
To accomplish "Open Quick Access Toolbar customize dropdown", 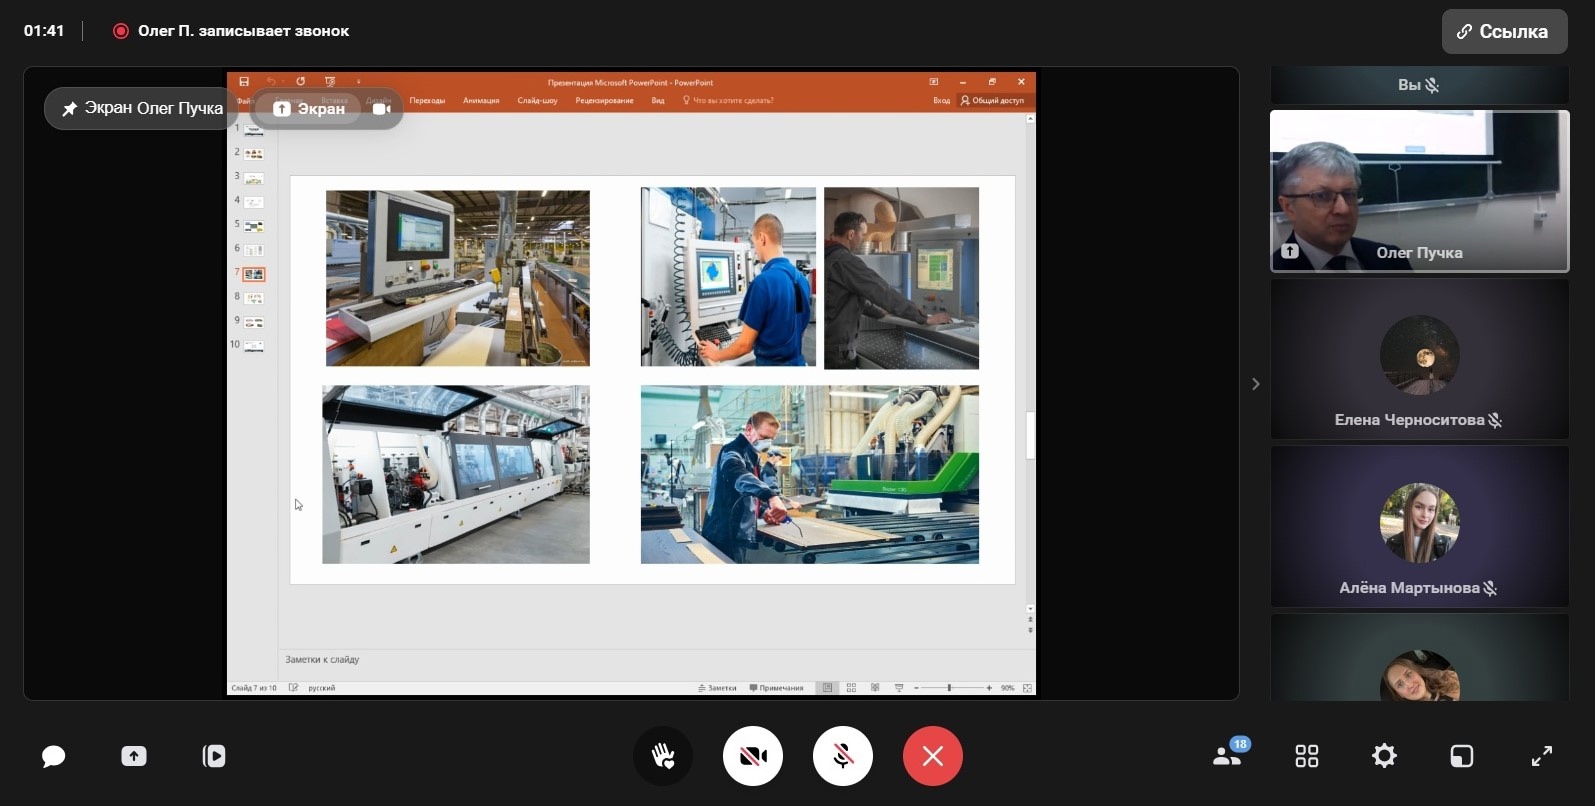I will click(358, 82).
